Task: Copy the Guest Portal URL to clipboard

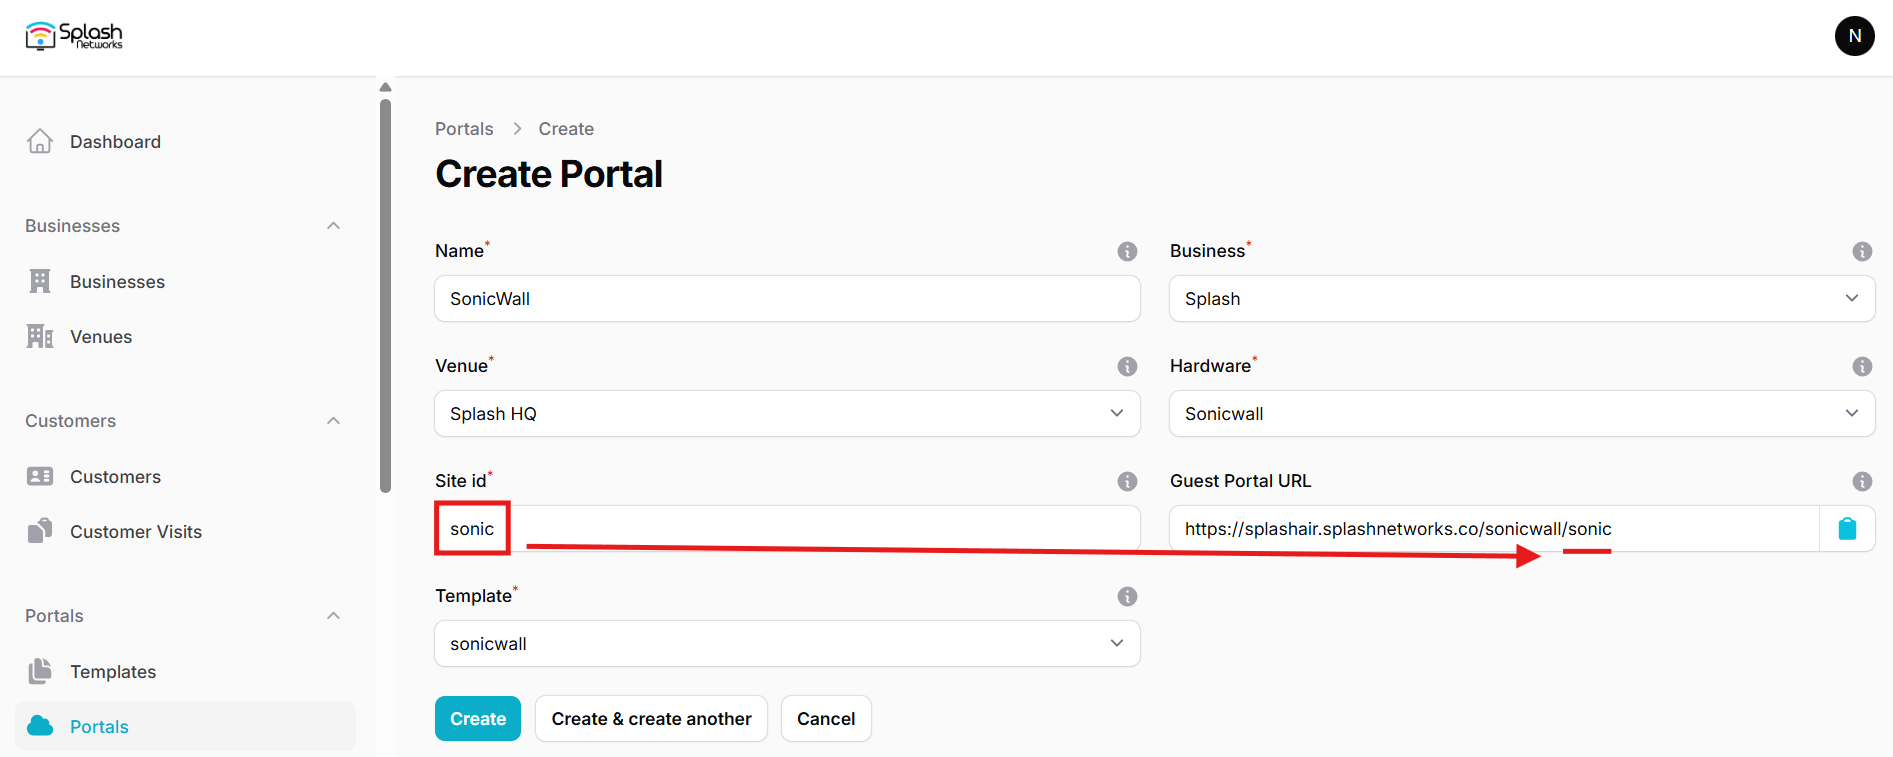Action: [1847, 528]
